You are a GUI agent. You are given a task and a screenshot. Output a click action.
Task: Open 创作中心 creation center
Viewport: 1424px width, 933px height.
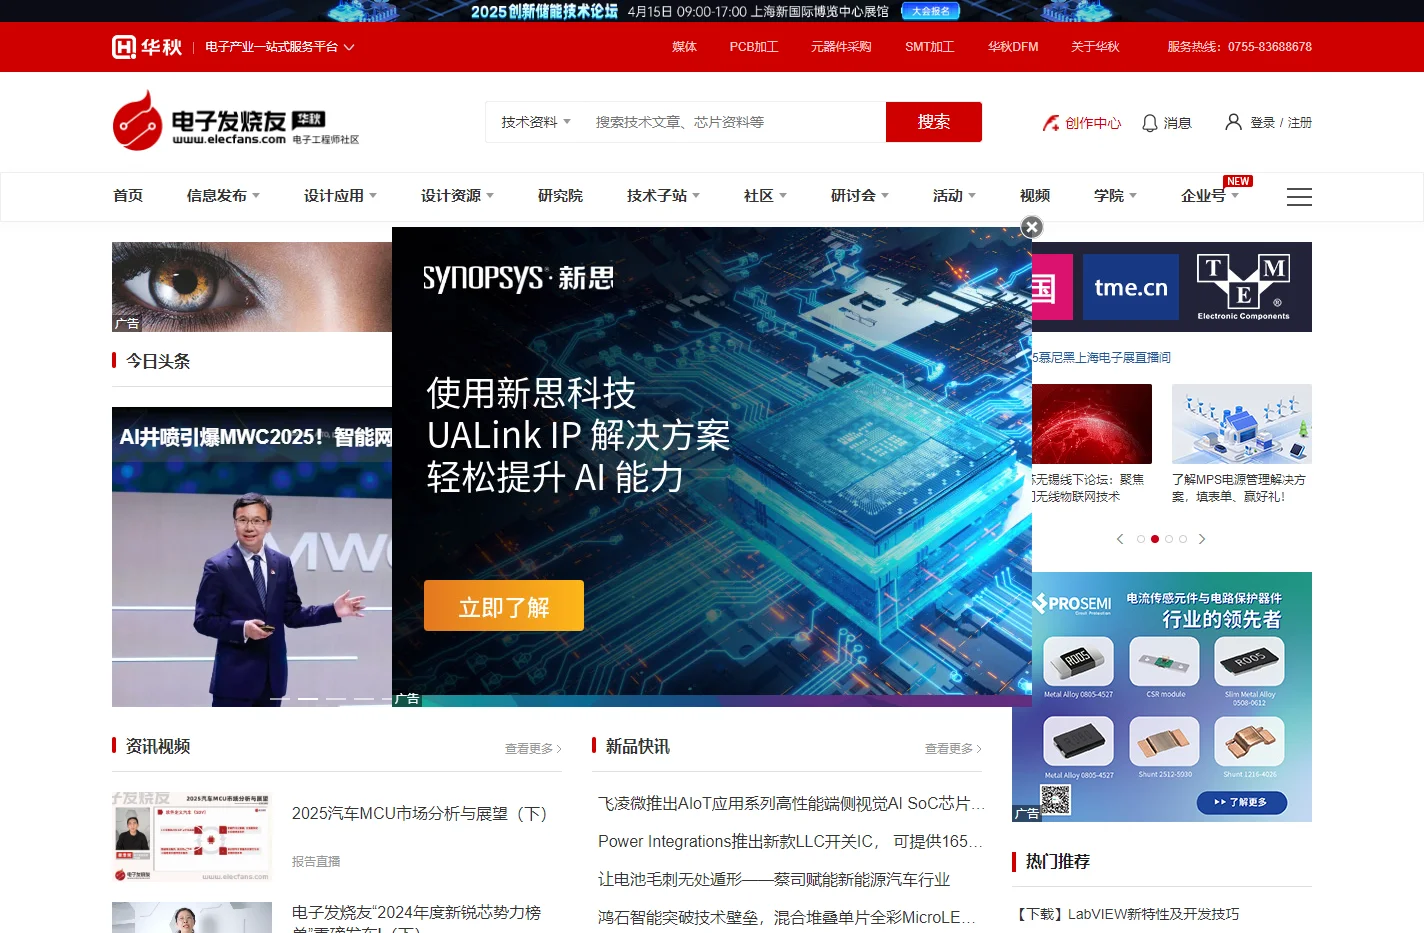click(x=1082, y=123)
